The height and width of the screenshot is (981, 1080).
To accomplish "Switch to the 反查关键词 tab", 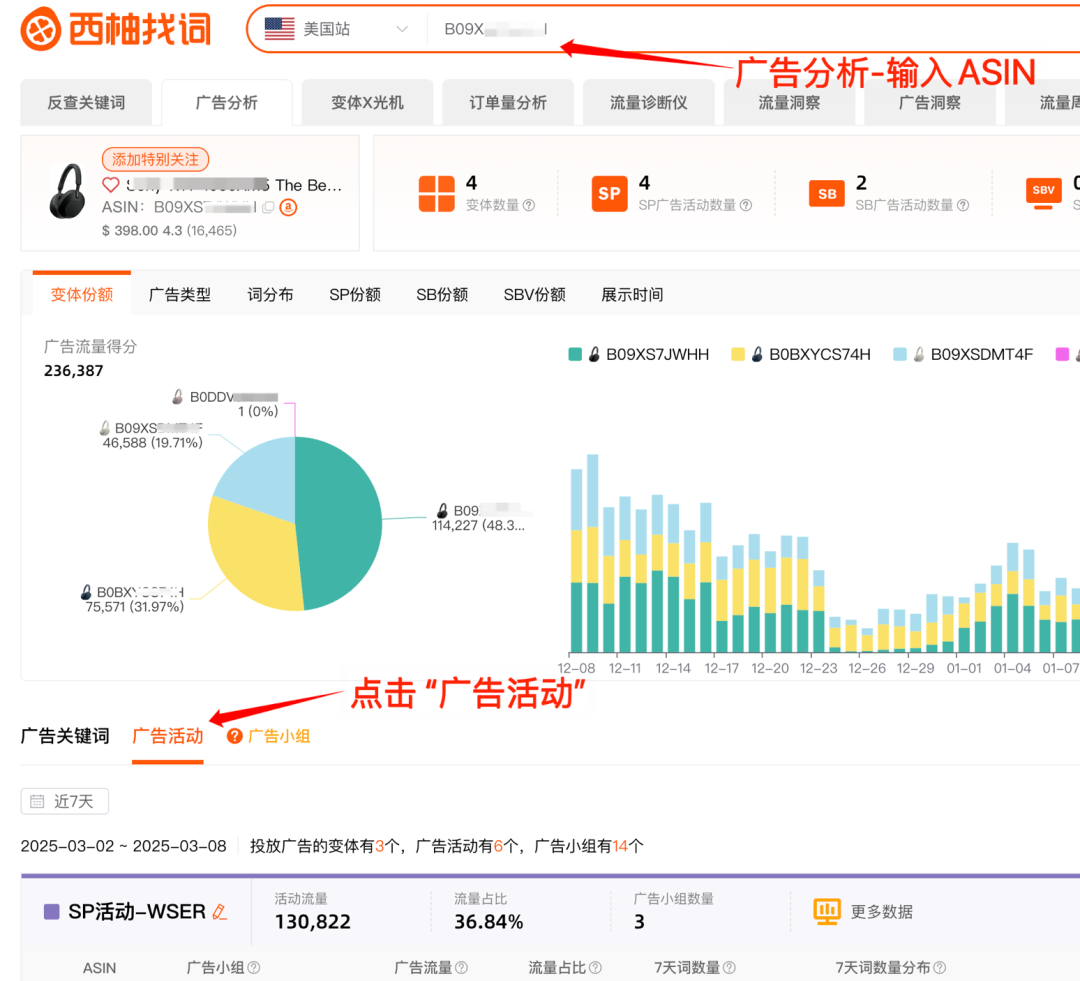I will tap(86, 103).
